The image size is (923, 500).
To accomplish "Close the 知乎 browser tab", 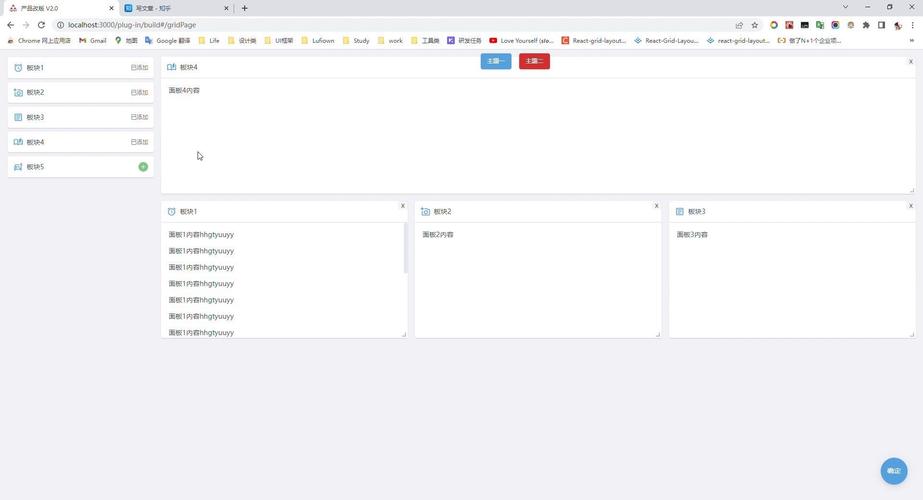I will click(x=226, y=8).
